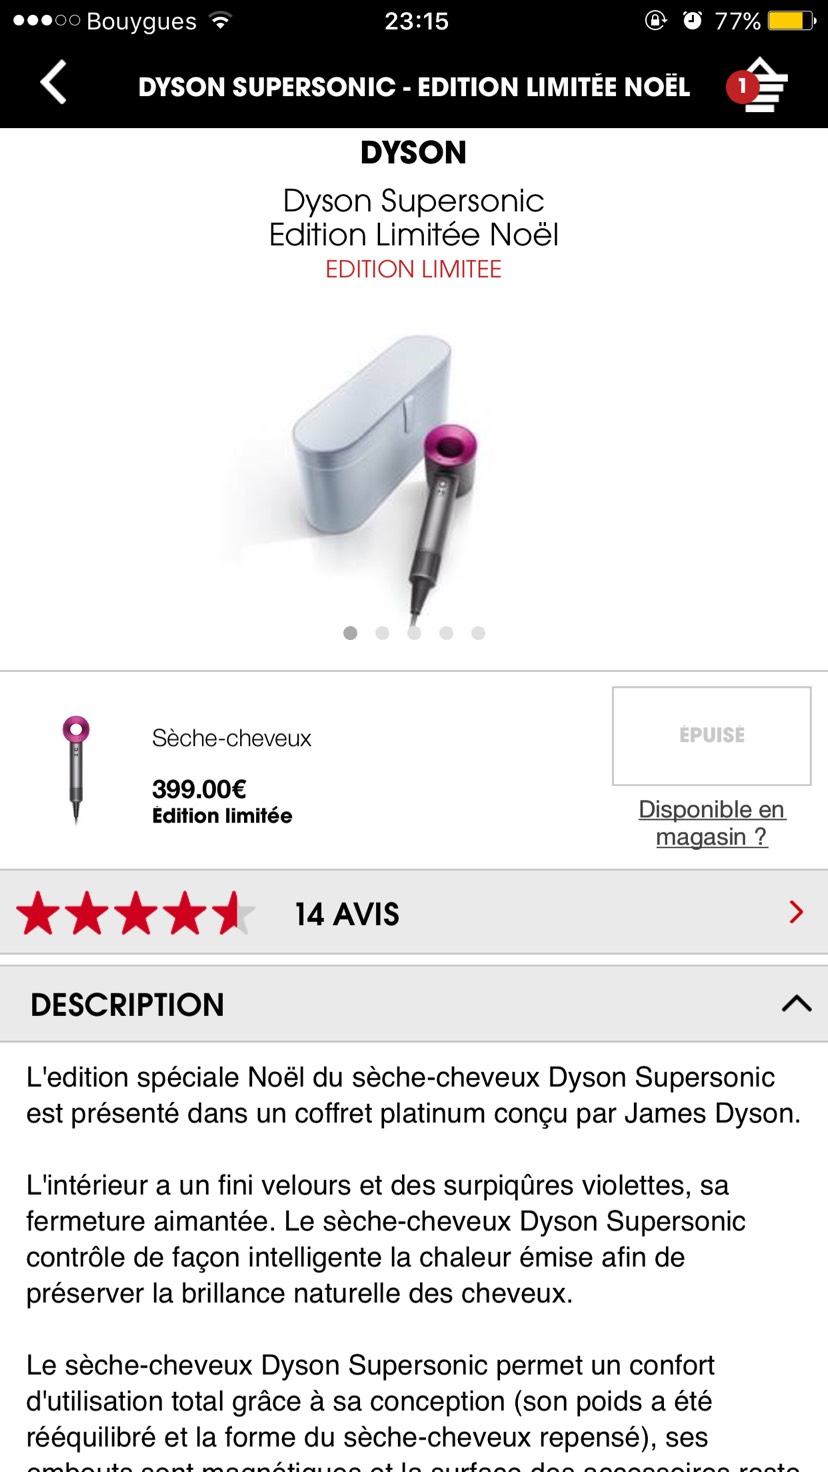The image size is (828, 1472).
Task: Tap the back arrow in header
Action: click(x=54, y=82)
